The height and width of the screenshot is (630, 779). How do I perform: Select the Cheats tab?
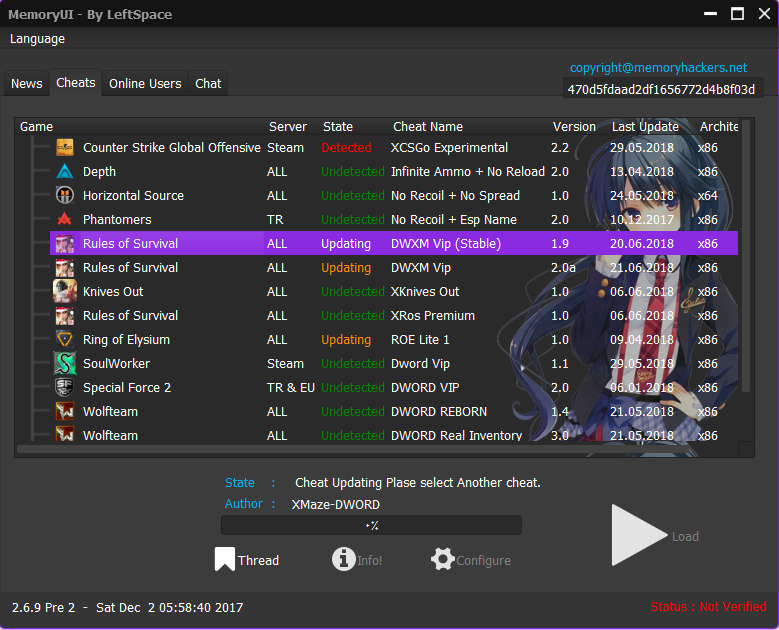pyautogui.click(x=76, y=82)
